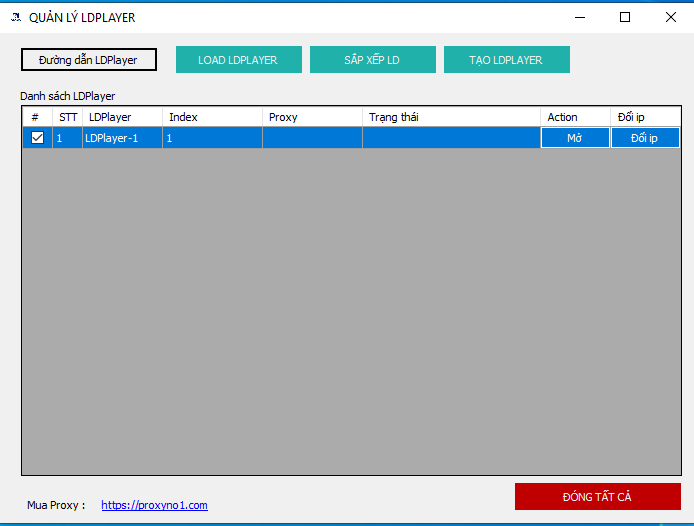694x526 pixels.
Task: Click Mở in the LDPlayer-1 row
Action: tap(575, 138)
